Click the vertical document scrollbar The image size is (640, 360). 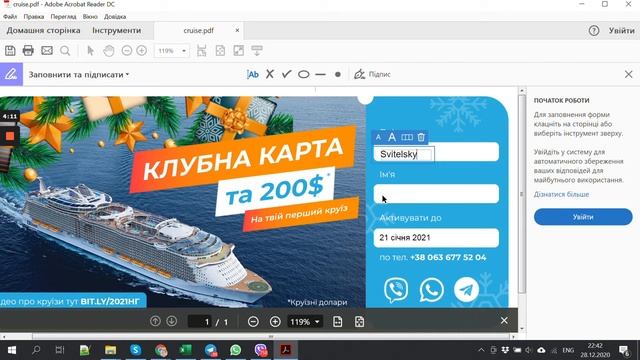pyautogui.click(x=522, y=194)
